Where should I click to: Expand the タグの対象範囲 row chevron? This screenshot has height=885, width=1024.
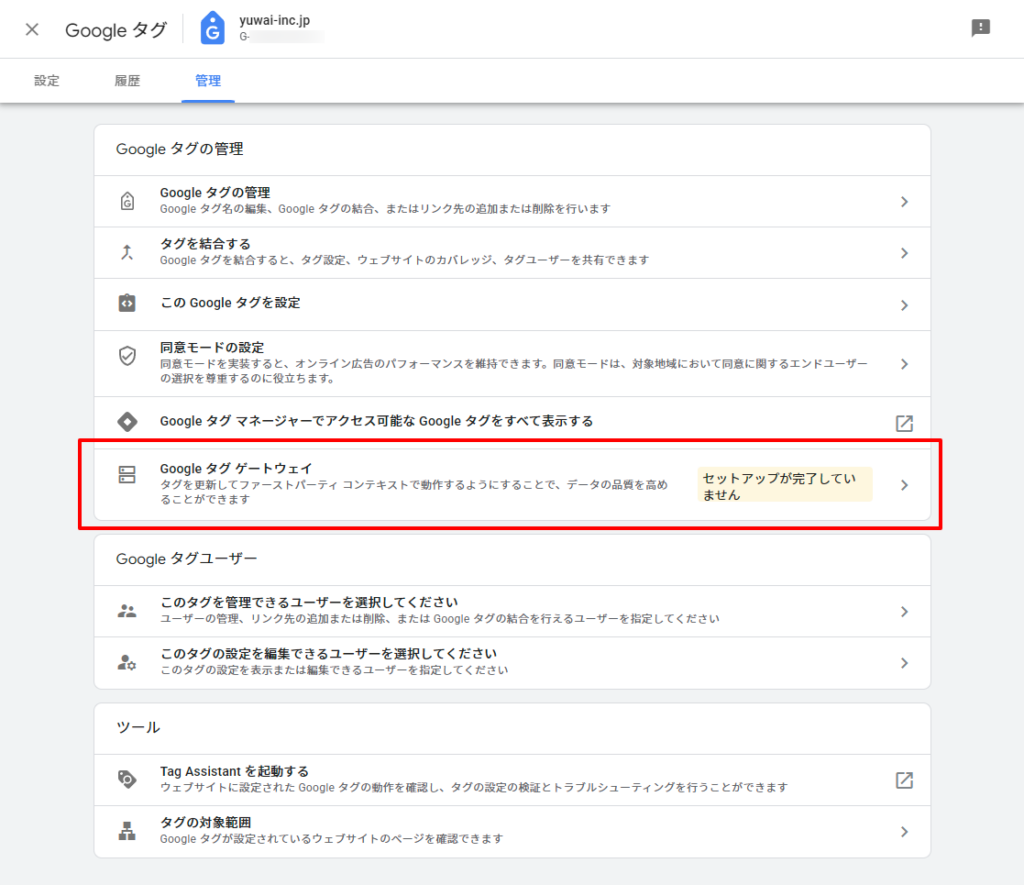point(904,831)
